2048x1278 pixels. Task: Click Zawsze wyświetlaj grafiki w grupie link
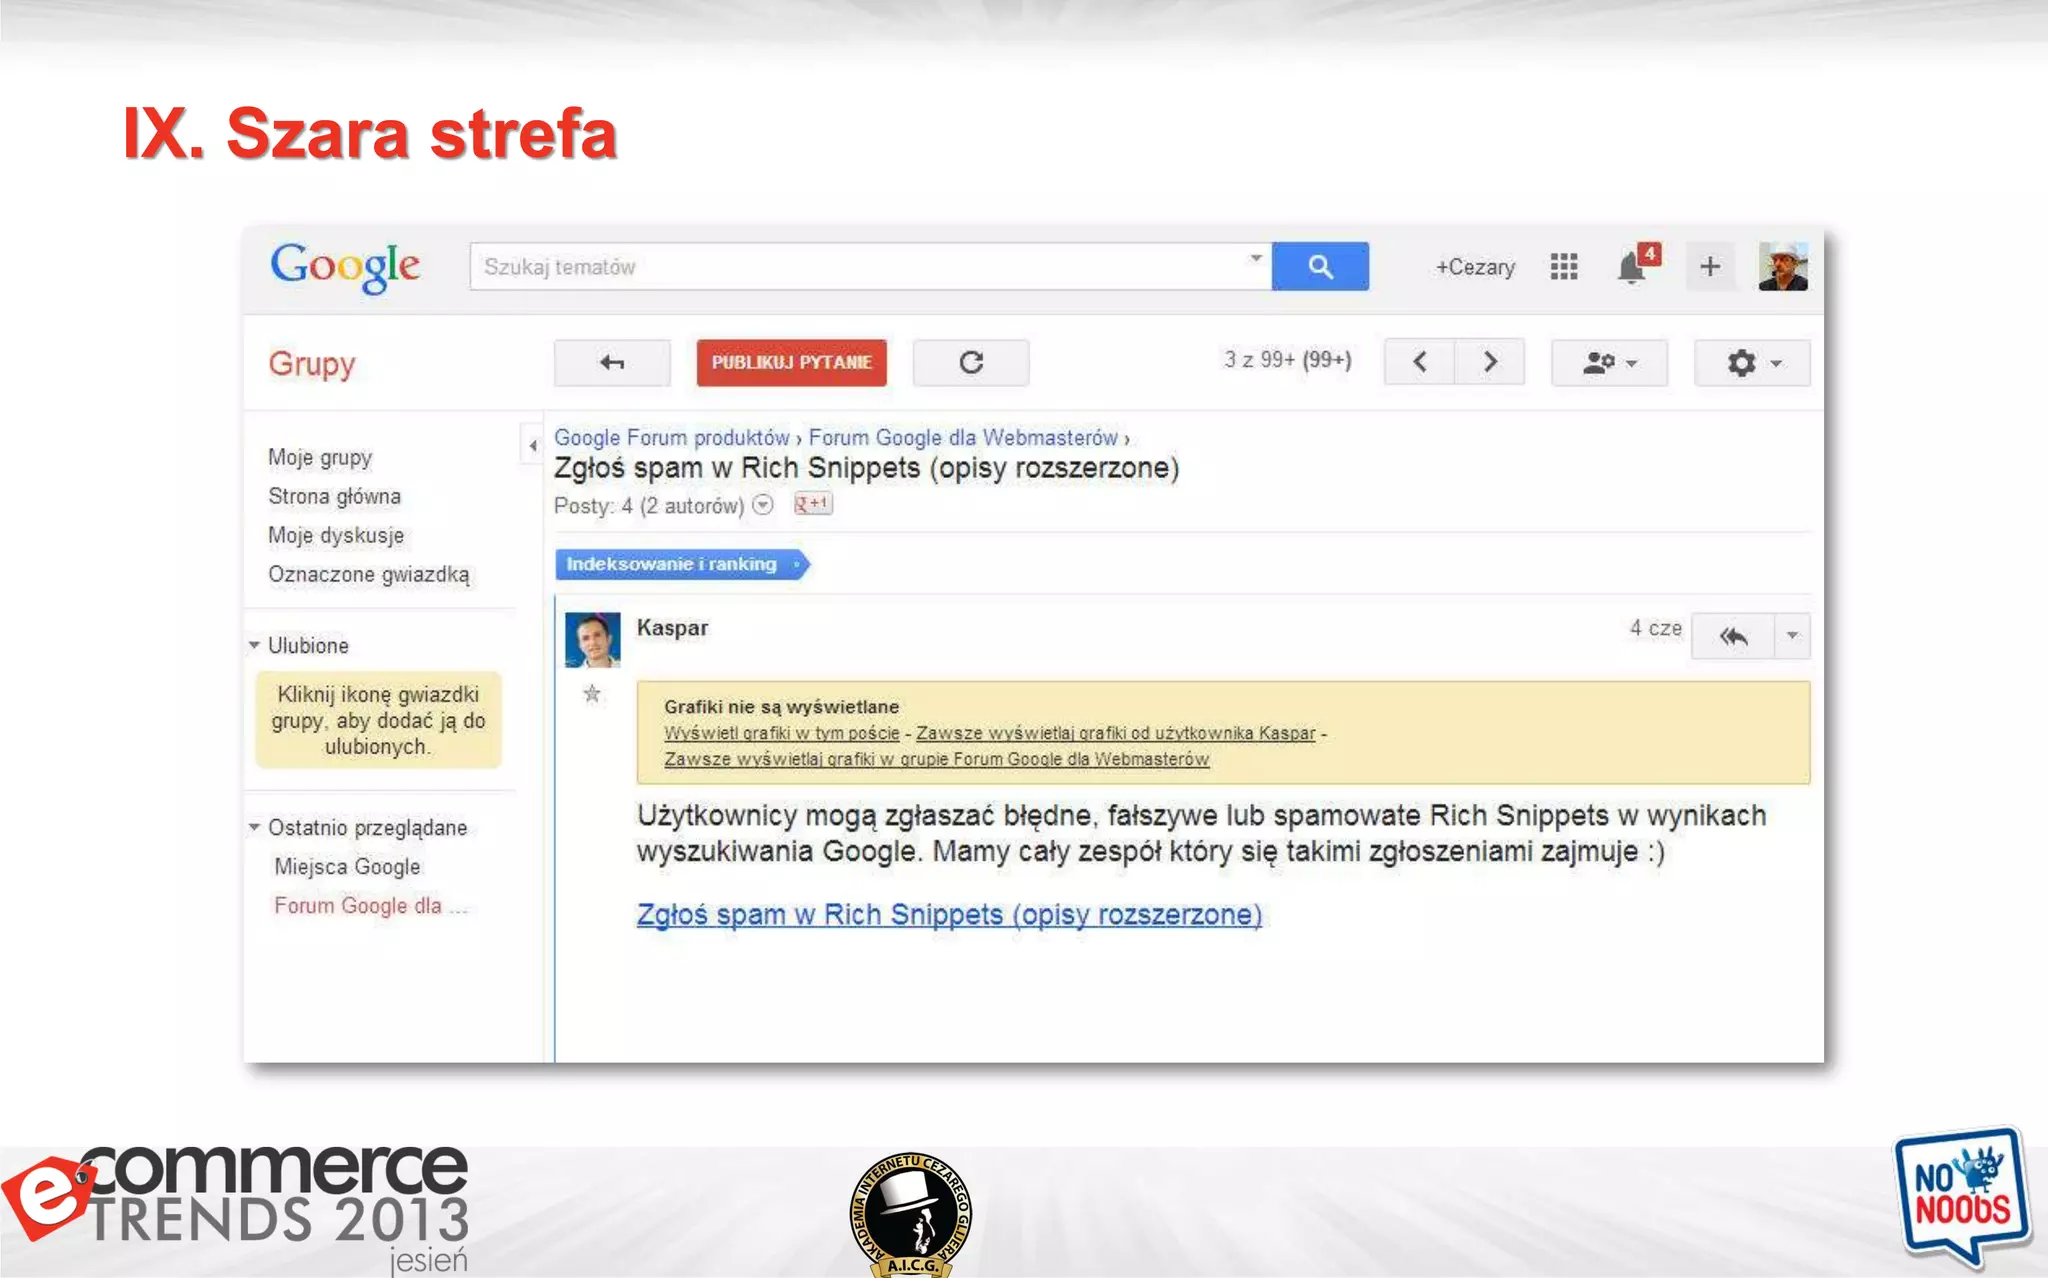[937, 759]
